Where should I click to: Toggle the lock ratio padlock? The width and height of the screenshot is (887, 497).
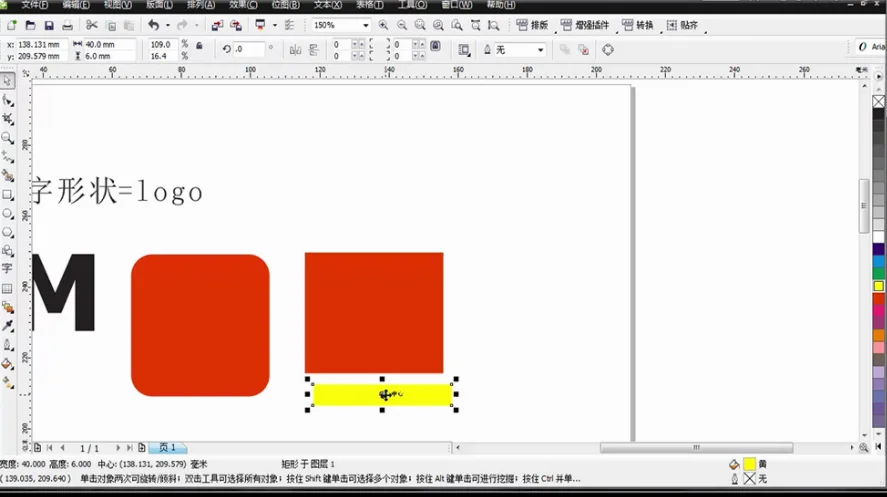(x=199, y=45)
